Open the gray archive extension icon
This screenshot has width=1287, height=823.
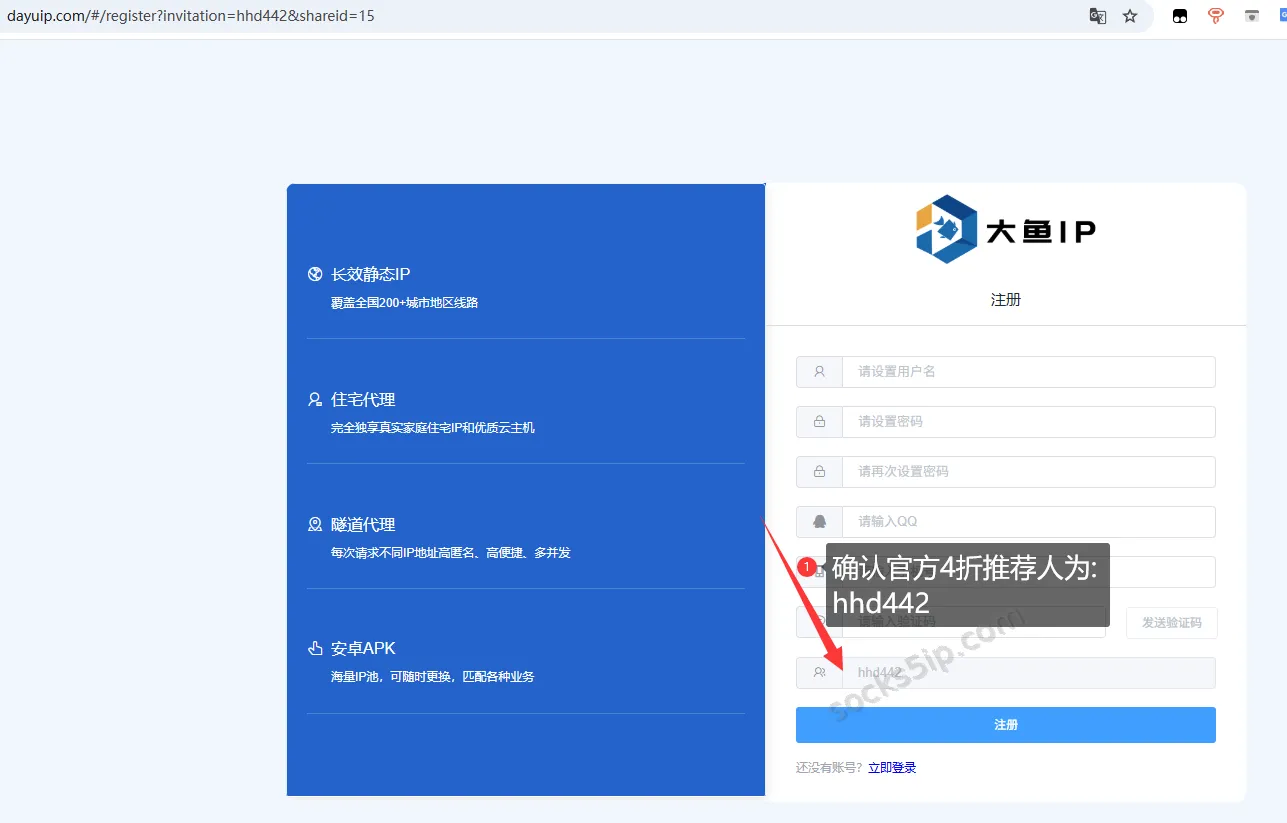(x=1251, y=16)
